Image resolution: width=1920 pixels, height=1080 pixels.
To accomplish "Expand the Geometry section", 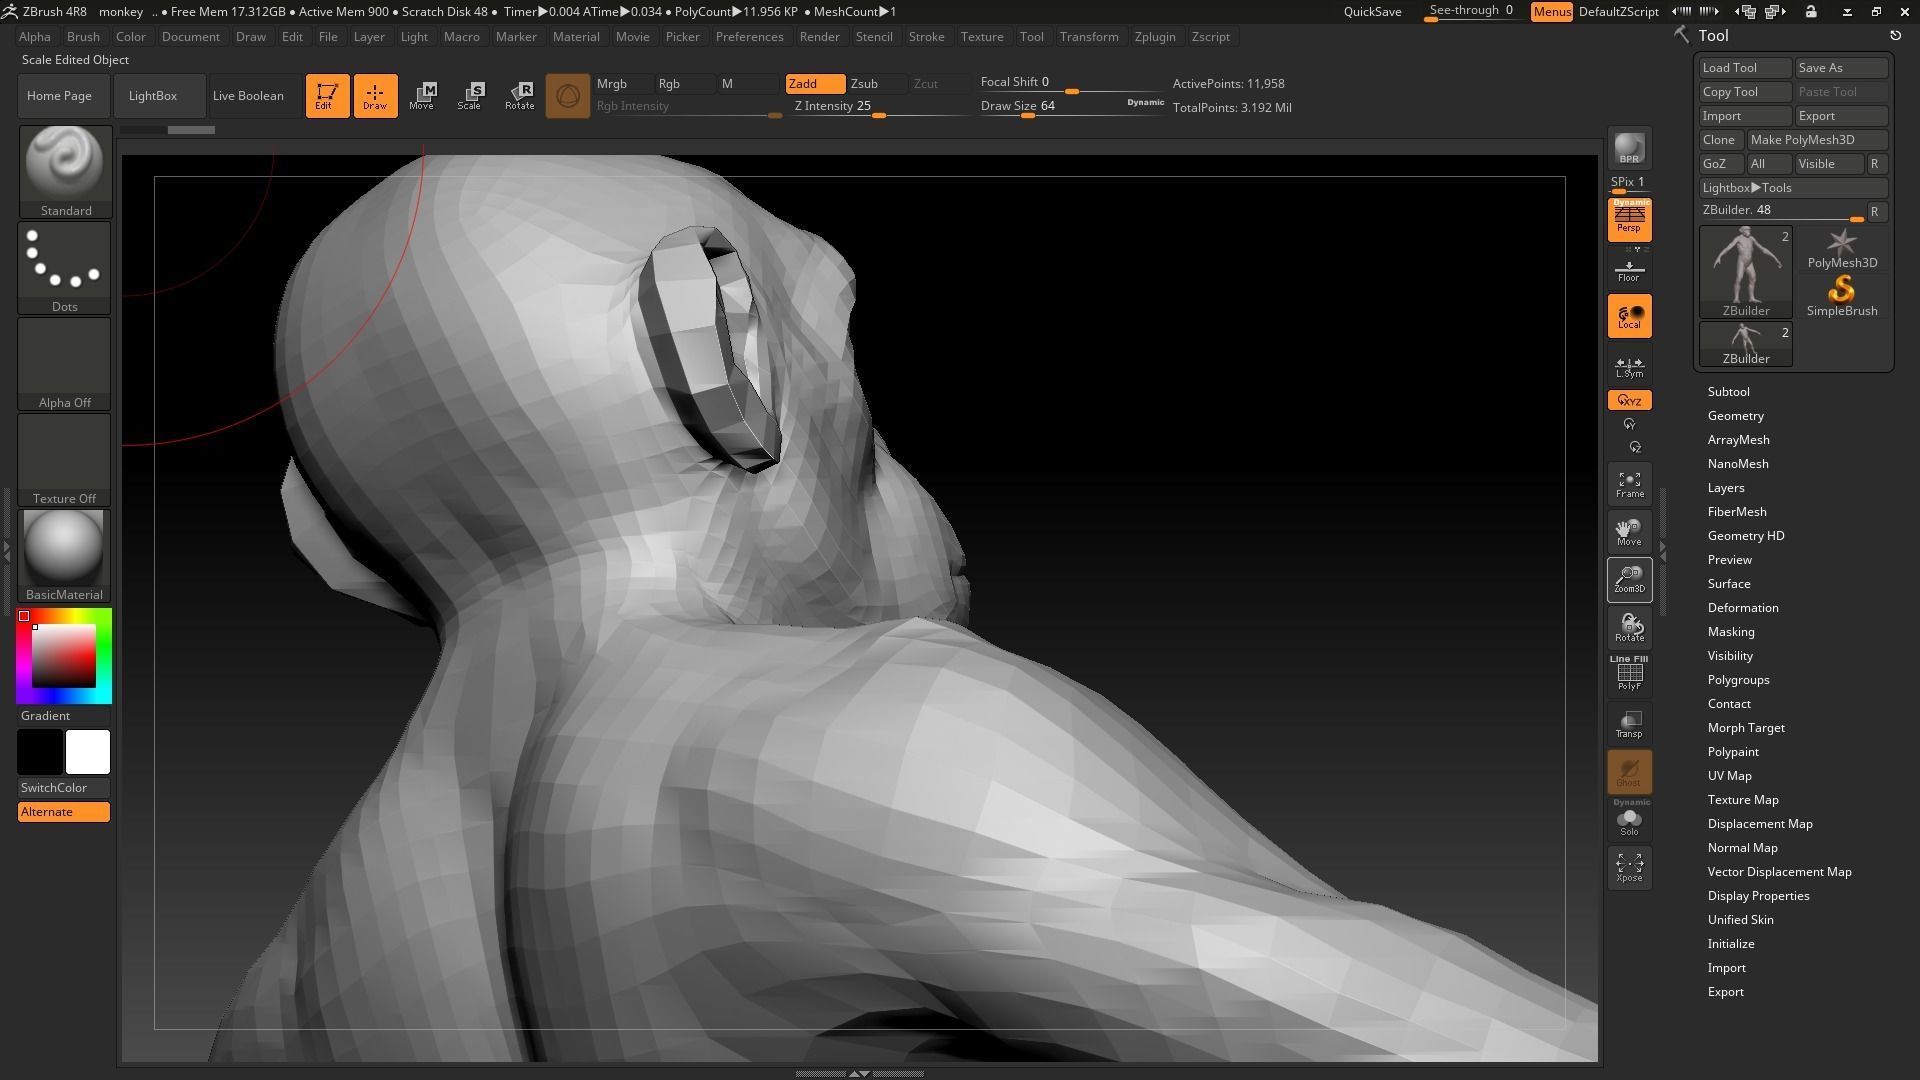I will [x=1735, y=416].
